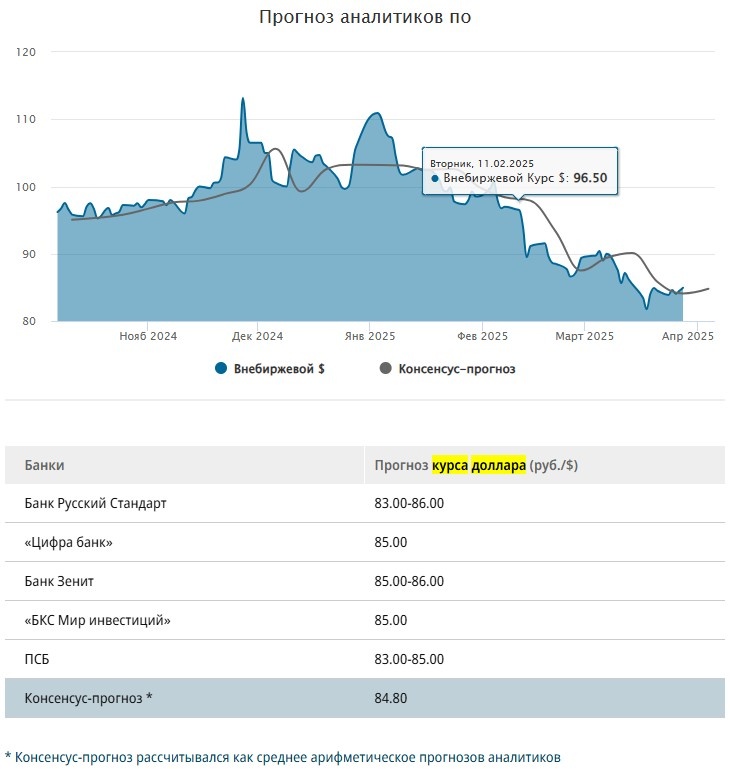Select the Банк Русский Стандарт row name

click(x=95, y=503)
